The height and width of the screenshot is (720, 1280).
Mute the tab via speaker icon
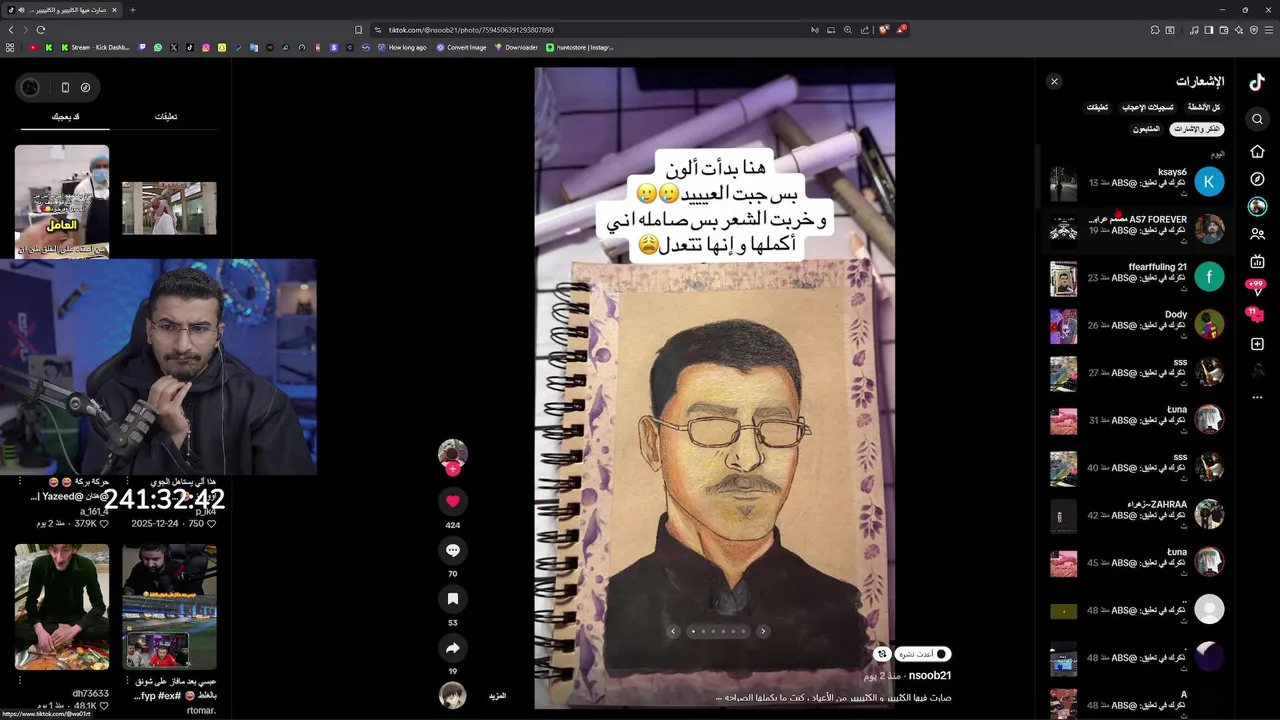pos(22,10)
